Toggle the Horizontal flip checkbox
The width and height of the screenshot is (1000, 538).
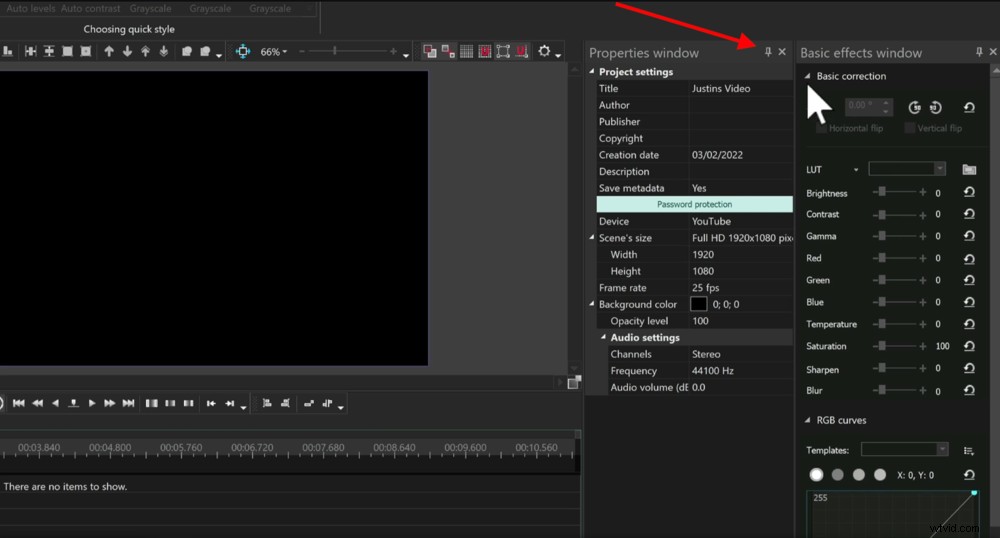click(821, 128)
